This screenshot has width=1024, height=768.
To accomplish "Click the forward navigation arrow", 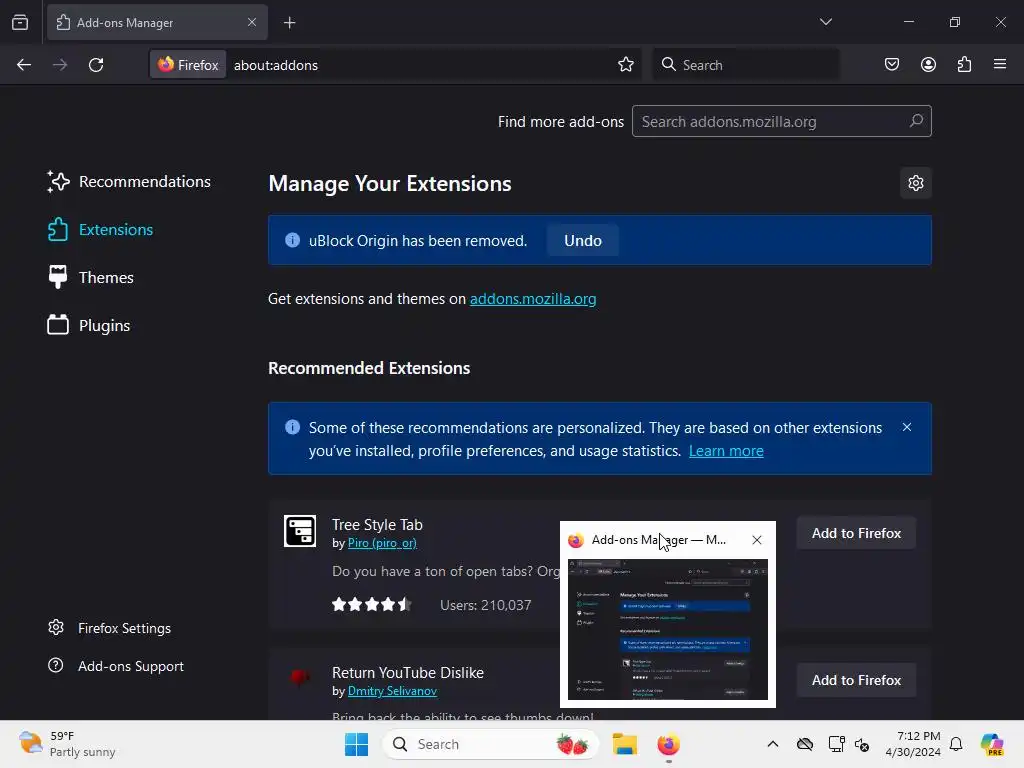I will click(x=59, y=65).
